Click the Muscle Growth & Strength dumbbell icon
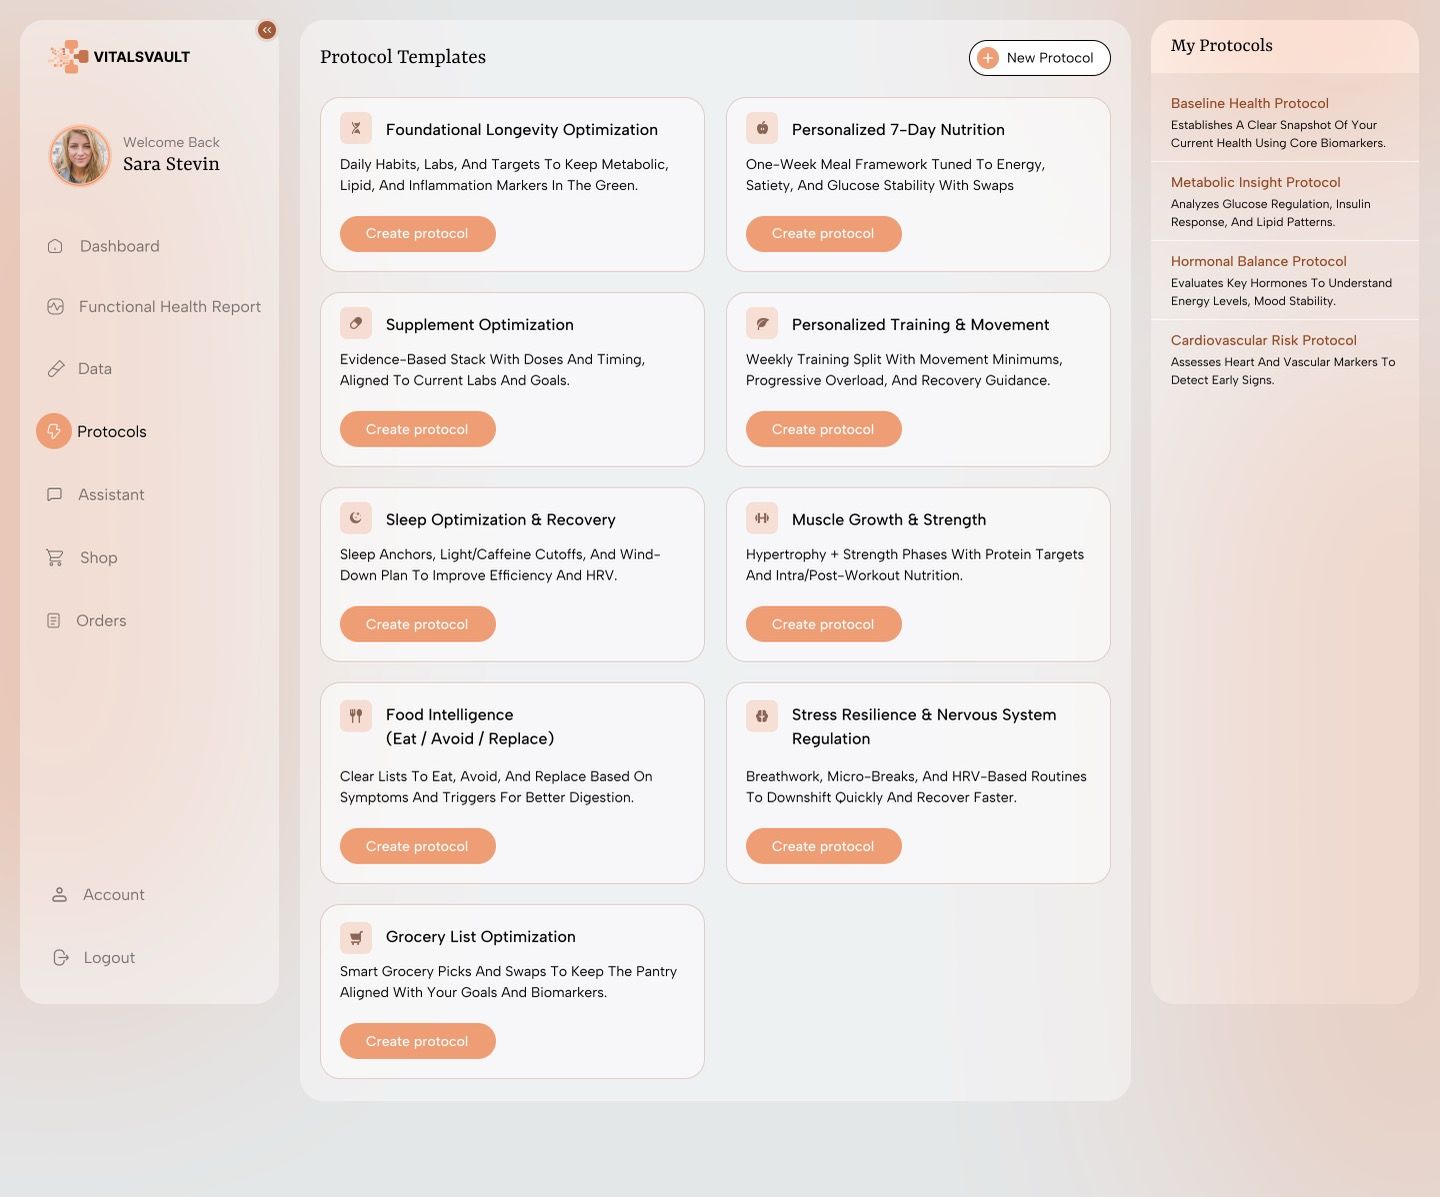The height and width of the screenshot is (1197, 1440). [762, 518]
